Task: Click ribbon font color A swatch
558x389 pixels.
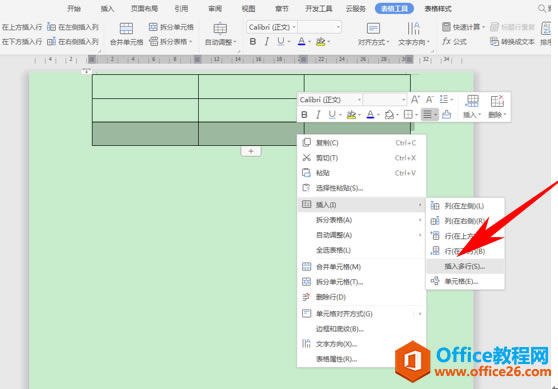Action: tap(301, 42)
